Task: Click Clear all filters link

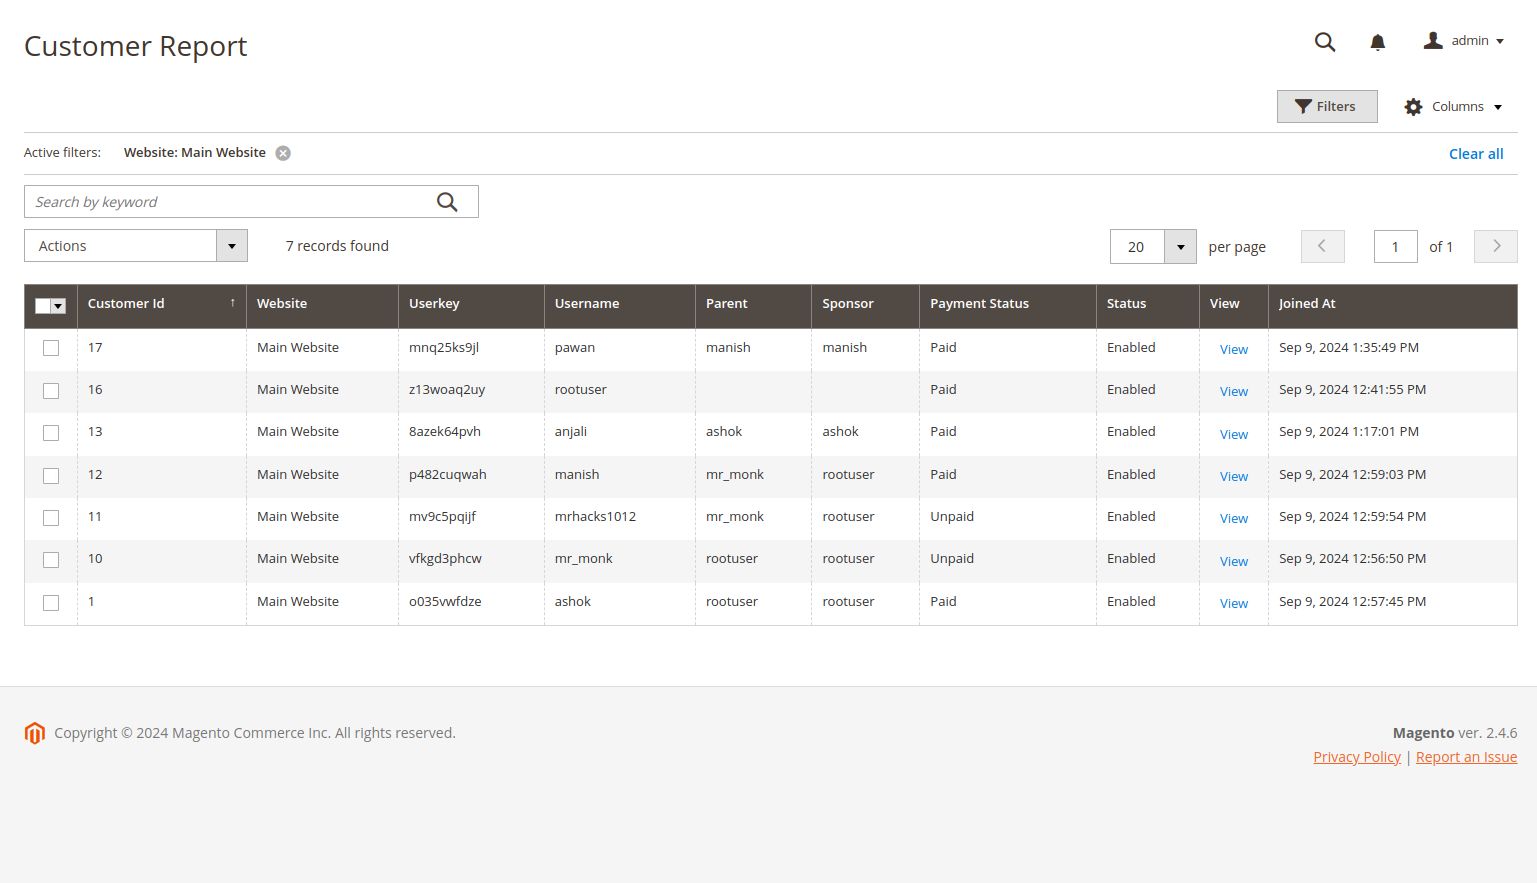Action: (1475, 154)
